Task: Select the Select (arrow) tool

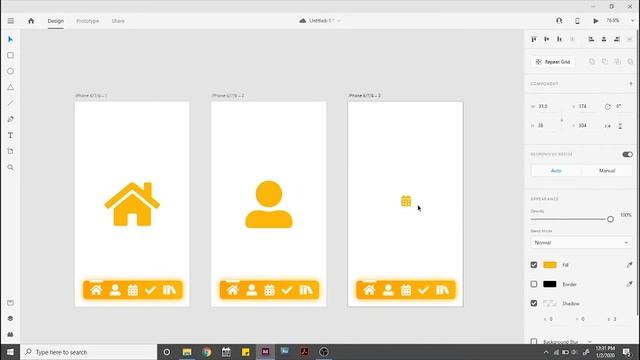Action: [10, 39]
